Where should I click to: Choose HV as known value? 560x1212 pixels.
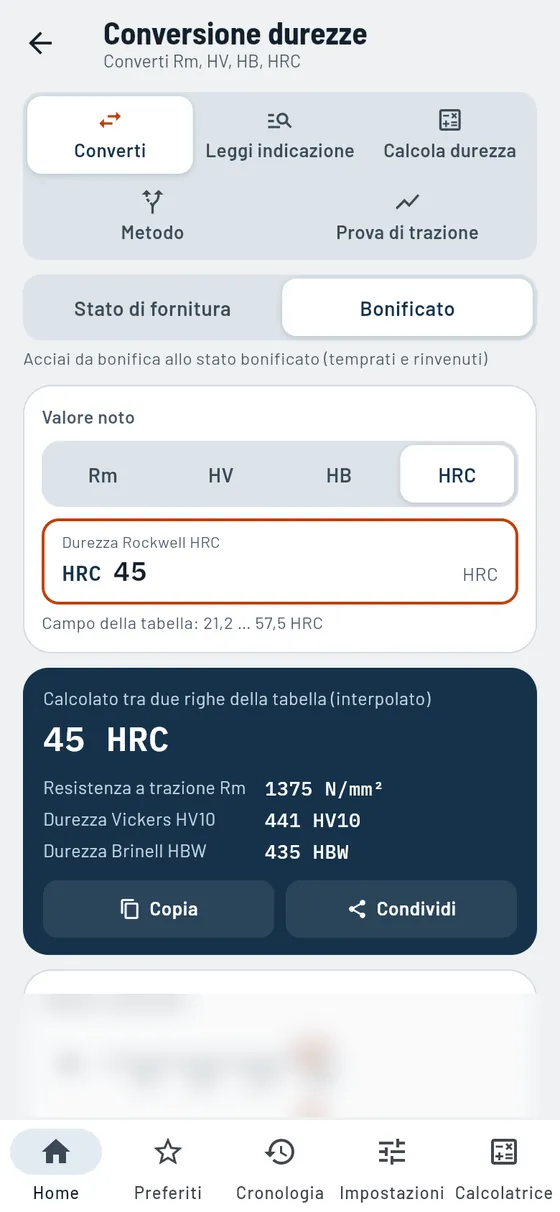click(221, 475)
